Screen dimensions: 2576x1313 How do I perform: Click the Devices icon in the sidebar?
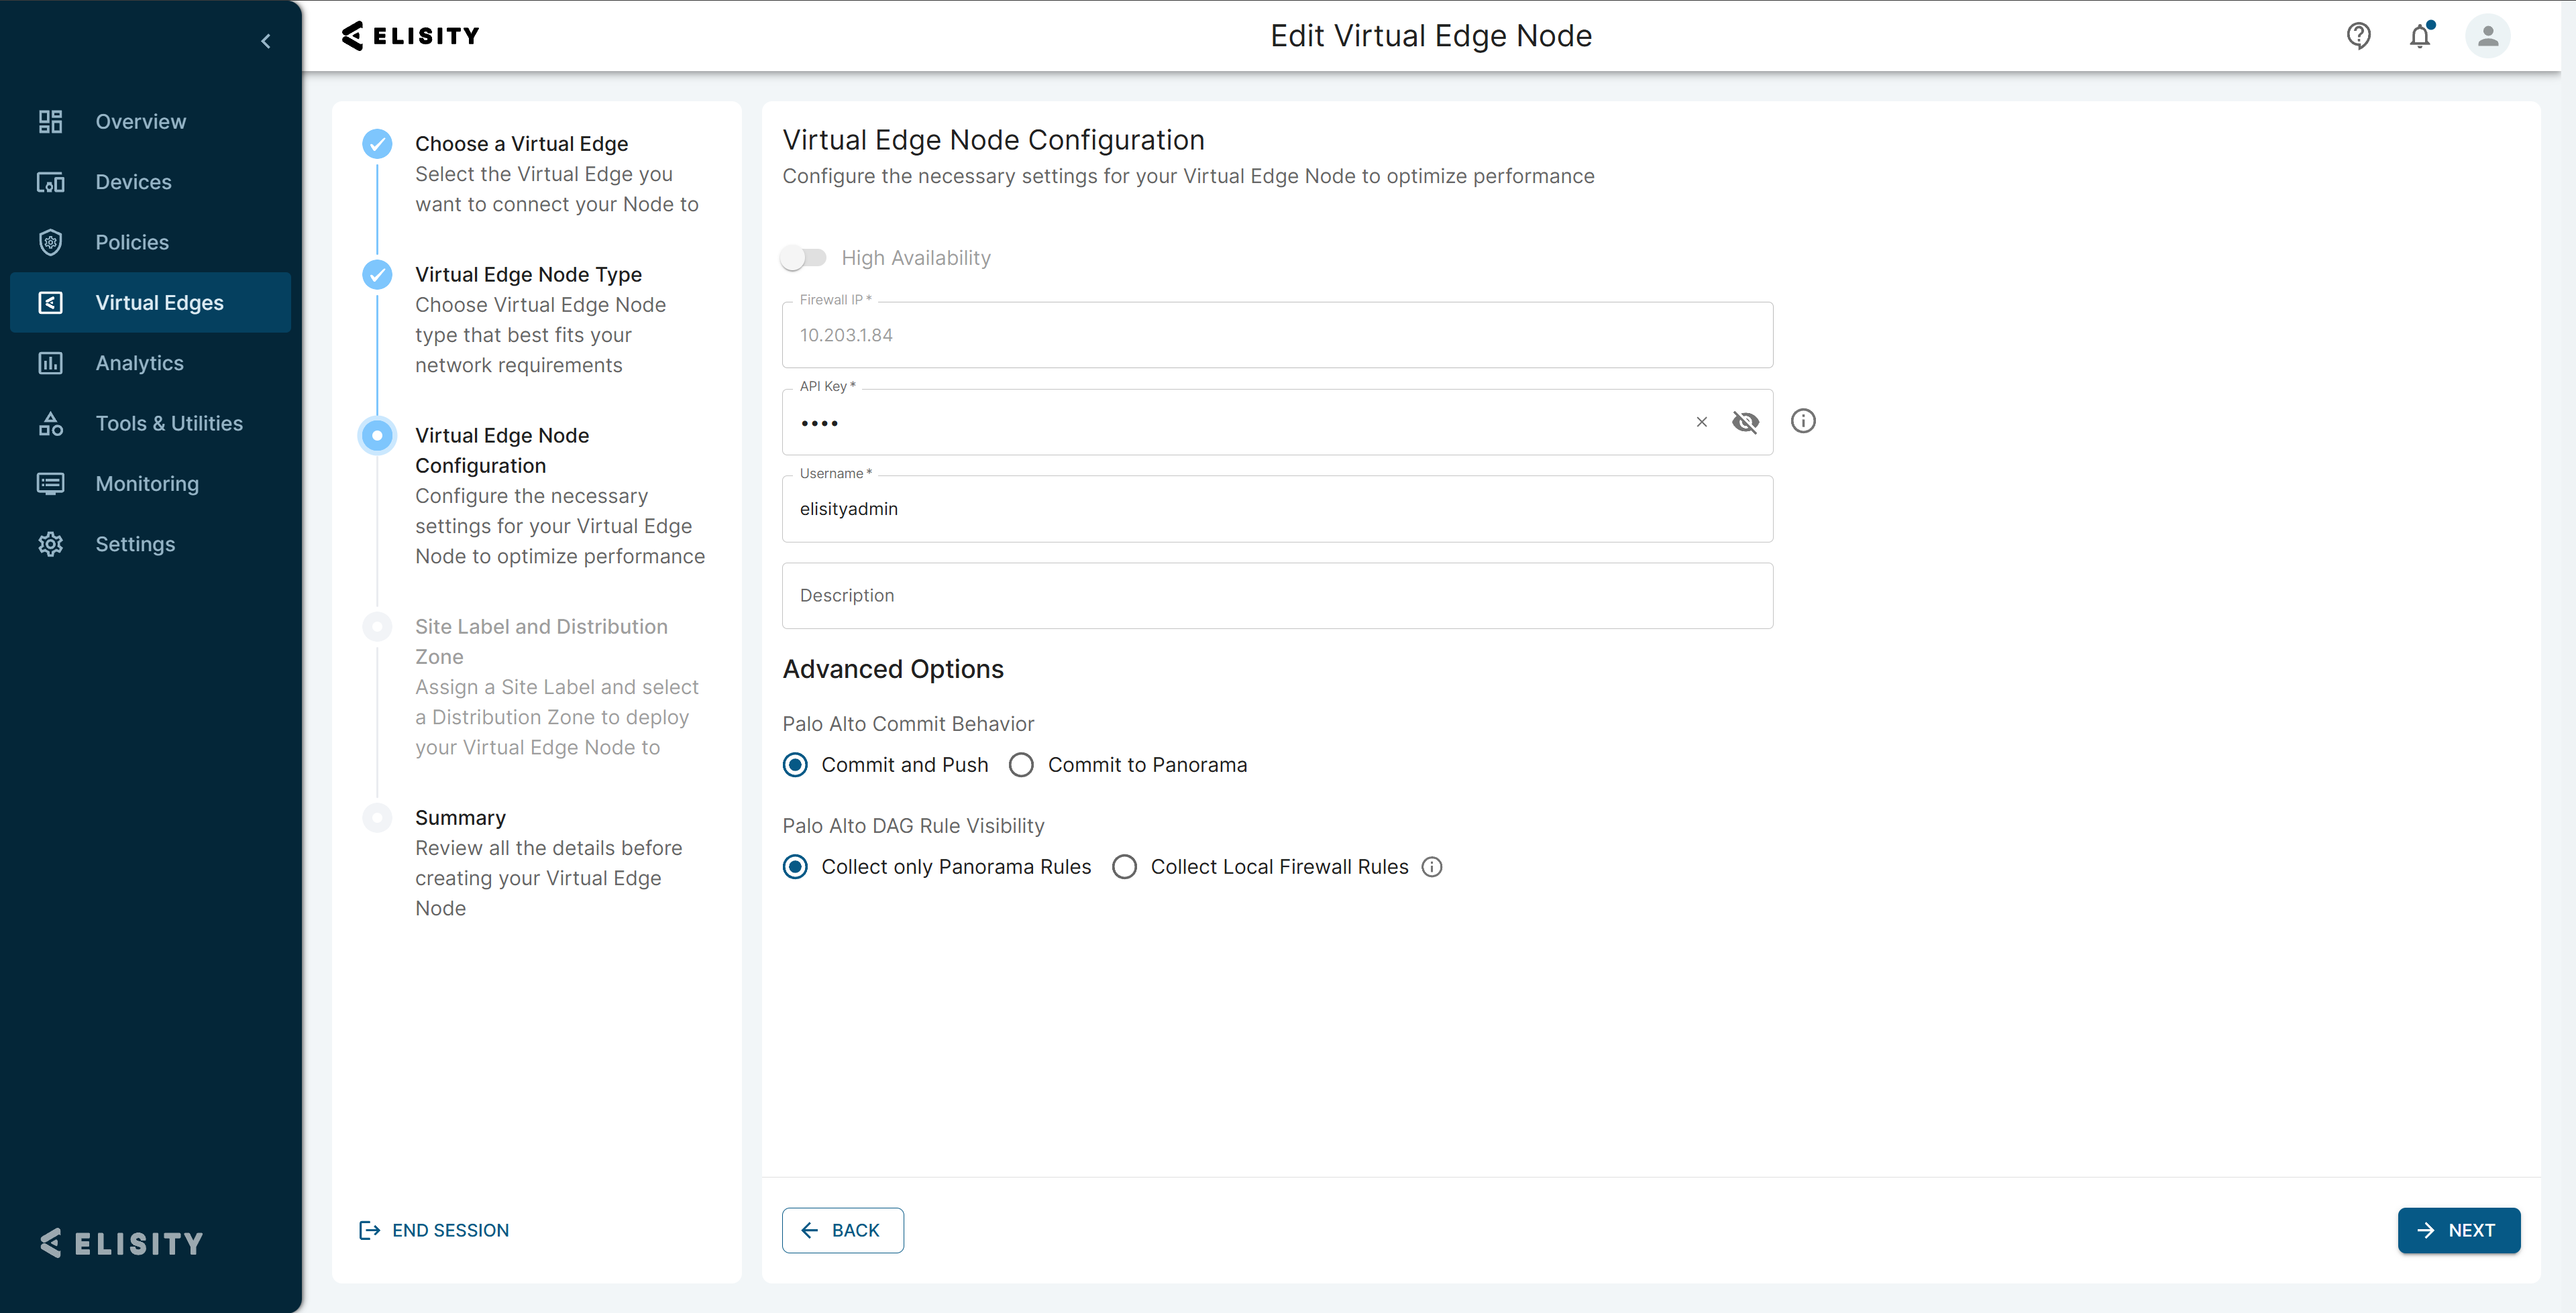(x=50, y=182)
